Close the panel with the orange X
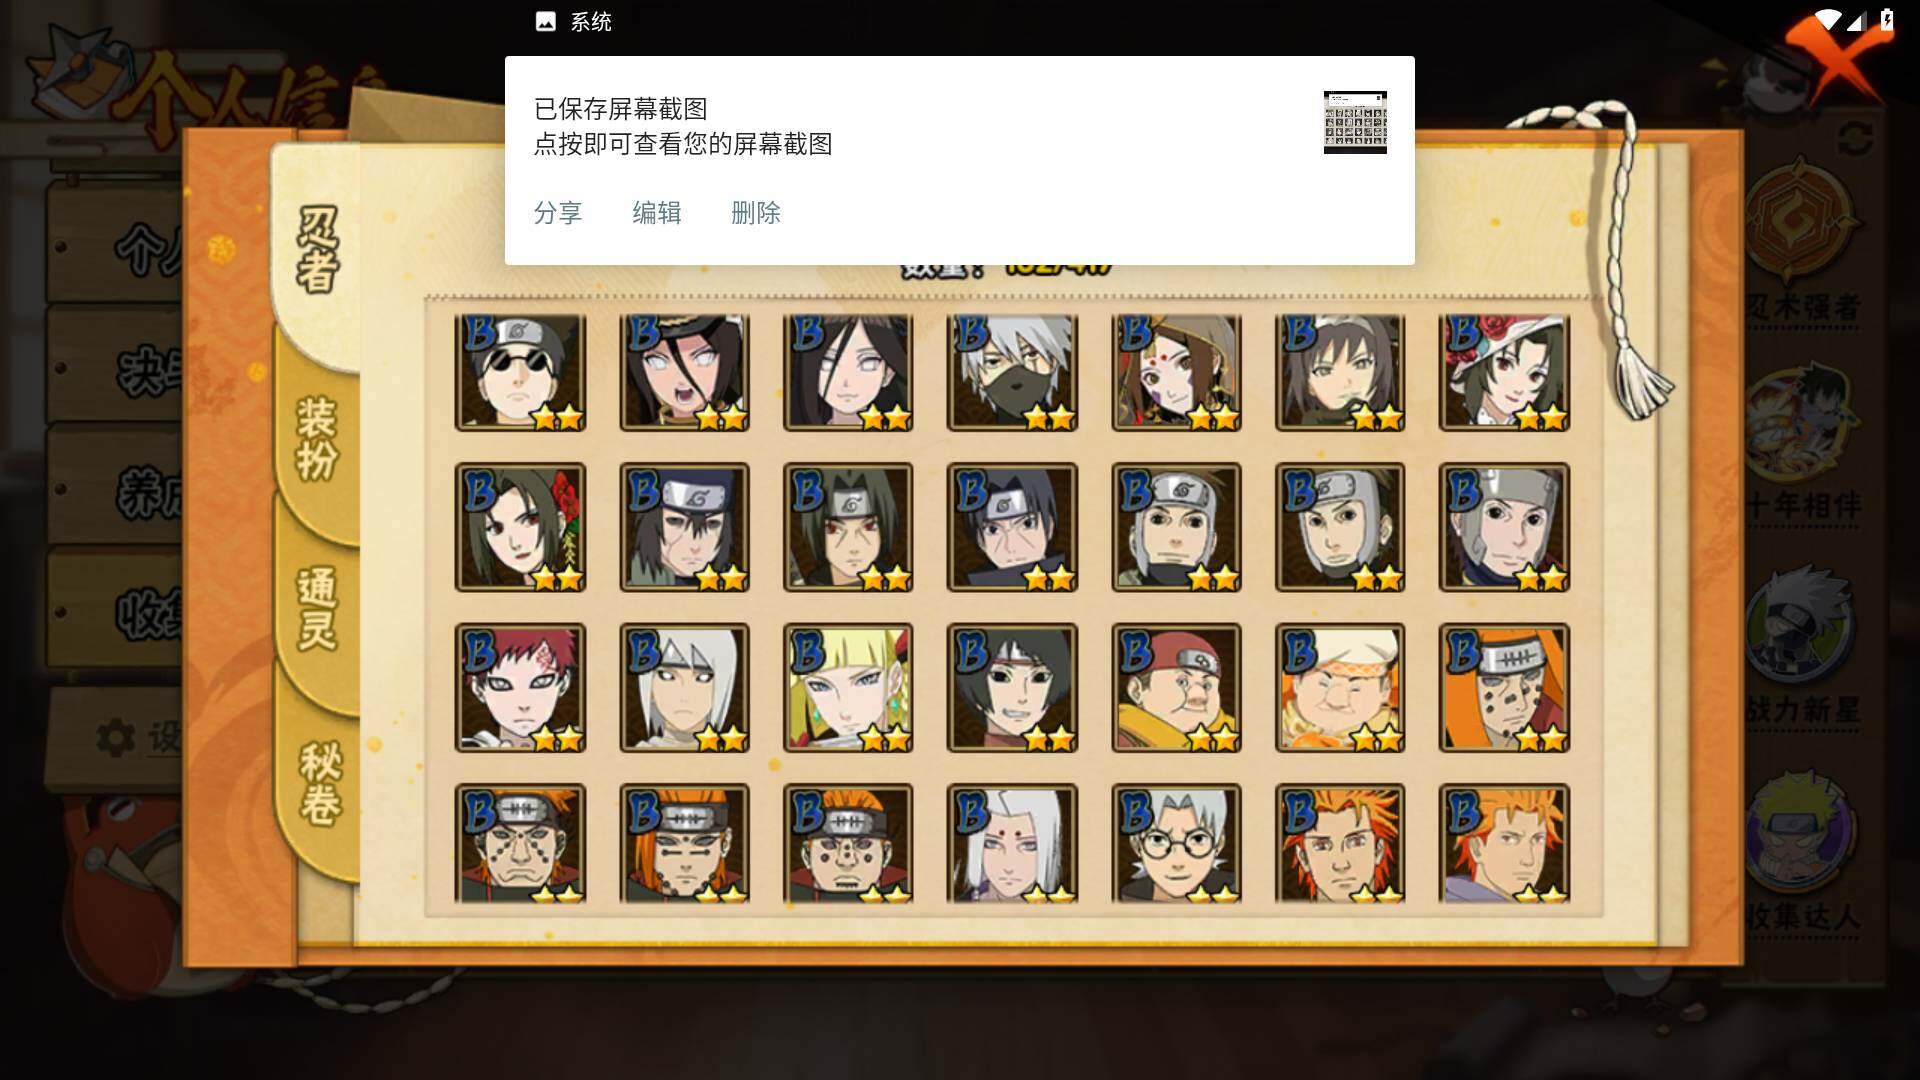The height and width of the screenshot is (1080, 1920). pyautogui.click(x=1835, y=58)
